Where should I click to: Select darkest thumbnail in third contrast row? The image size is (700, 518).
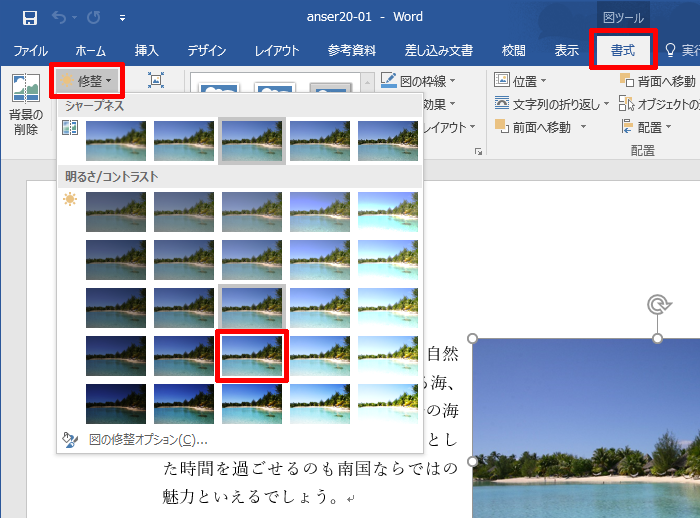point(116,308)
